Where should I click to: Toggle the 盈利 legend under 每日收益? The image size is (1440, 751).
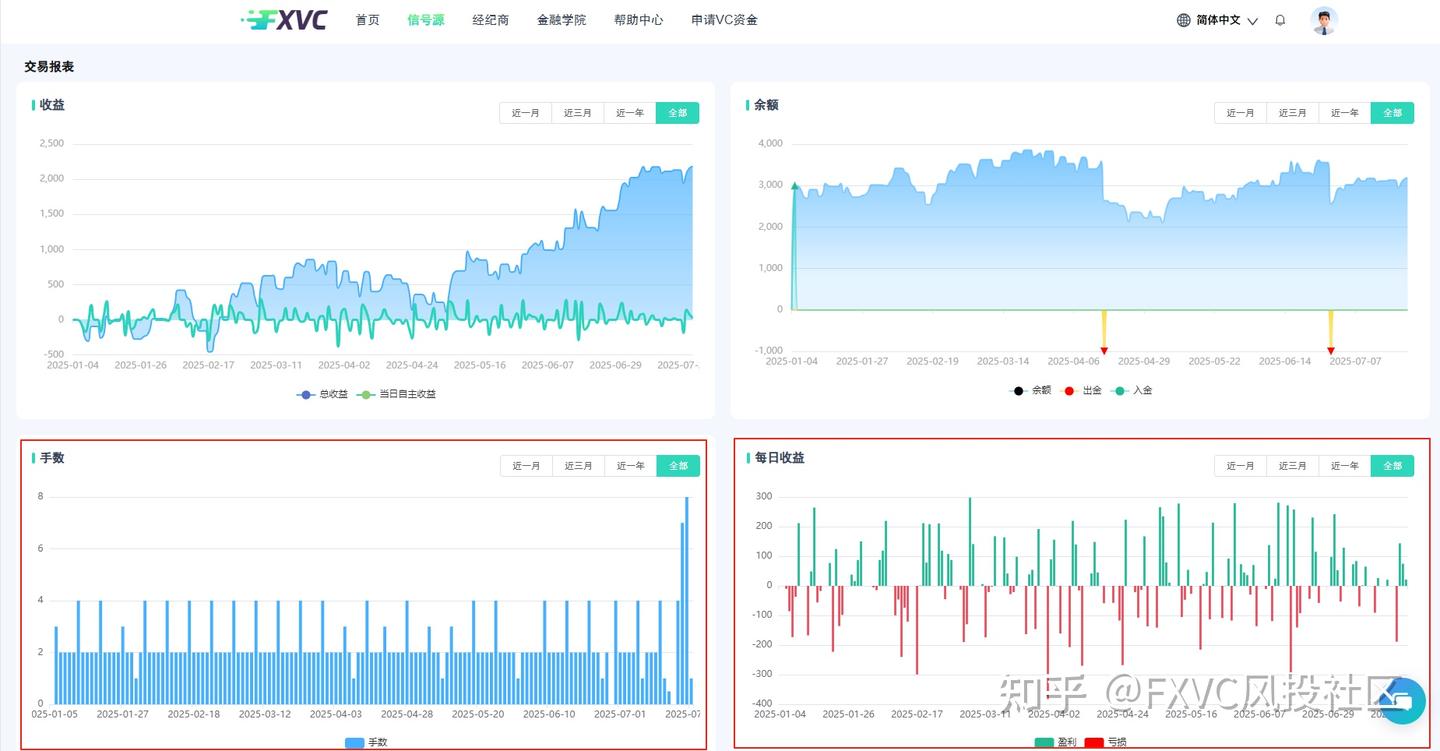tap(1055, 742)
